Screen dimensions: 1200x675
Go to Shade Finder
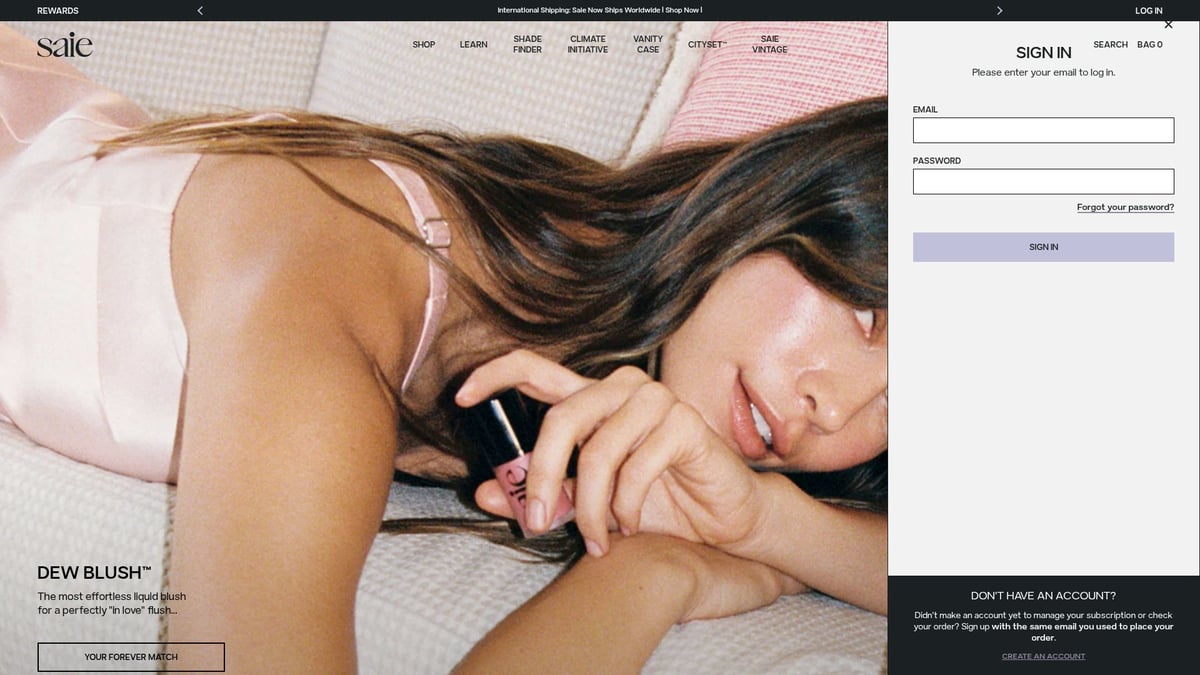(x=527, y=44)
